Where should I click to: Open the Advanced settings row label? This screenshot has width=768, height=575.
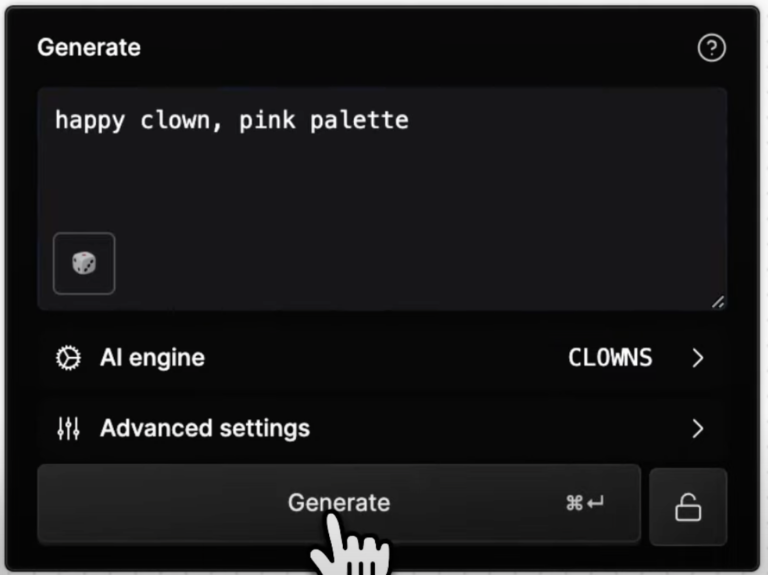[x=205, y=428]
